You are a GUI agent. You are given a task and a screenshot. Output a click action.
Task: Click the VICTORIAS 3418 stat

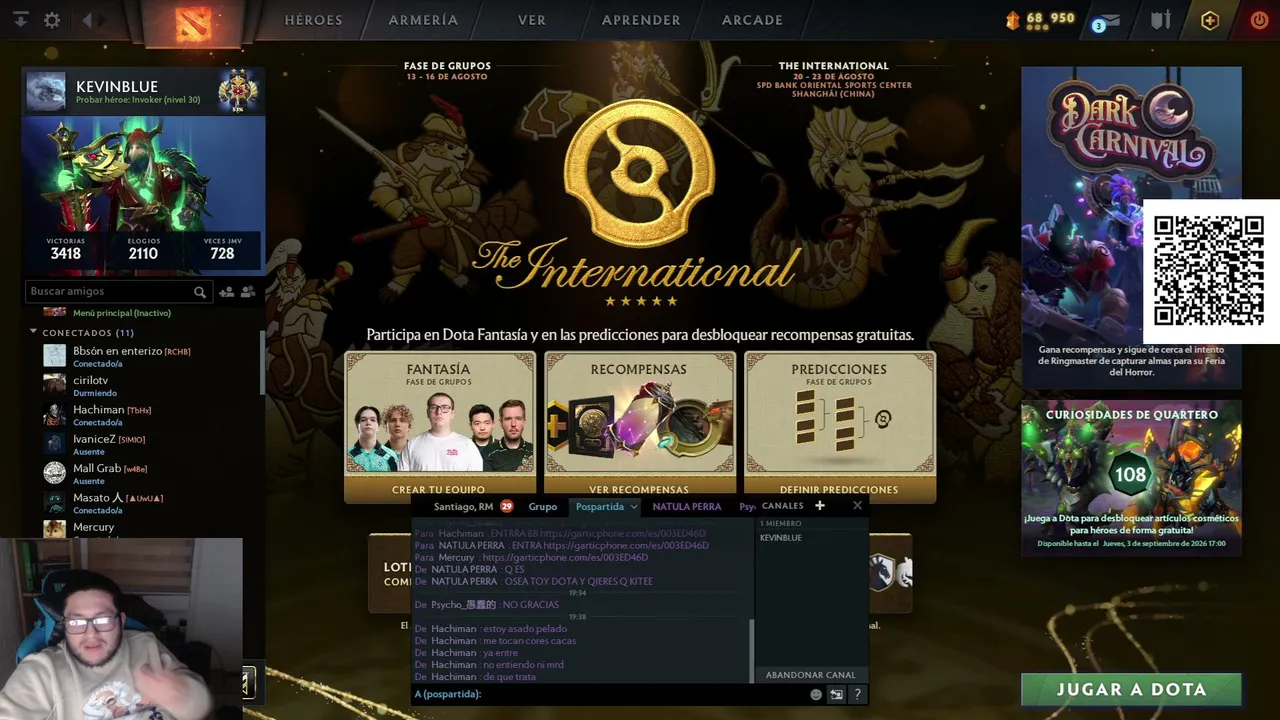[x=66, y=249]
